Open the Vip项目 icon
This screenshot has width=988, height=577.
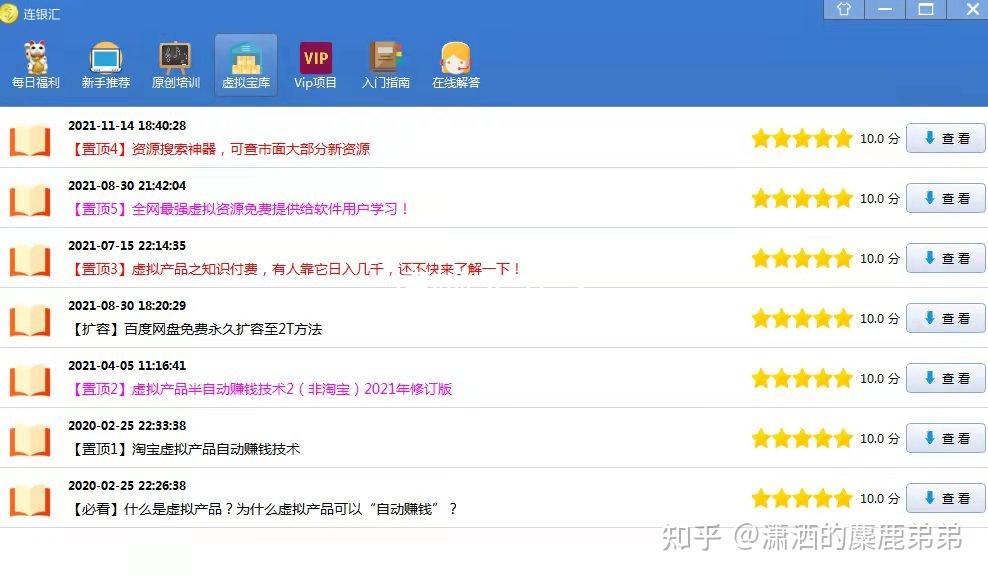tap(315, 64)
